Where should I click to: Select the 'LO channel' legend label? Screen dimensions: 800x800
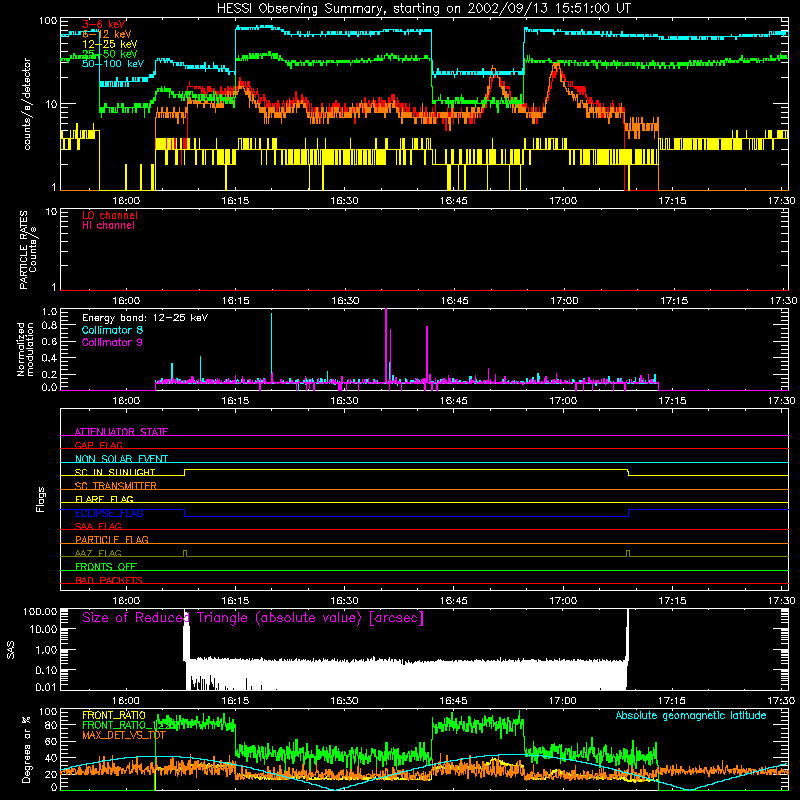110,215
